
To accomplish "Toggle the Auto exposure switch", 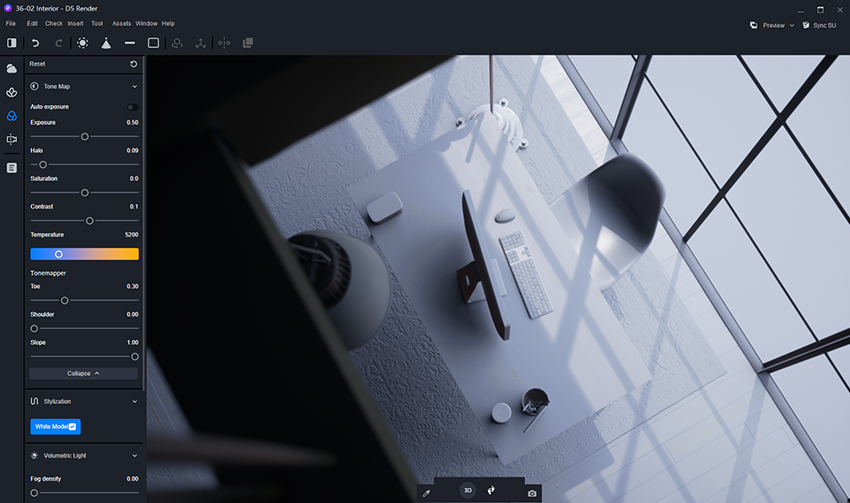I will (x=132, y=107).
